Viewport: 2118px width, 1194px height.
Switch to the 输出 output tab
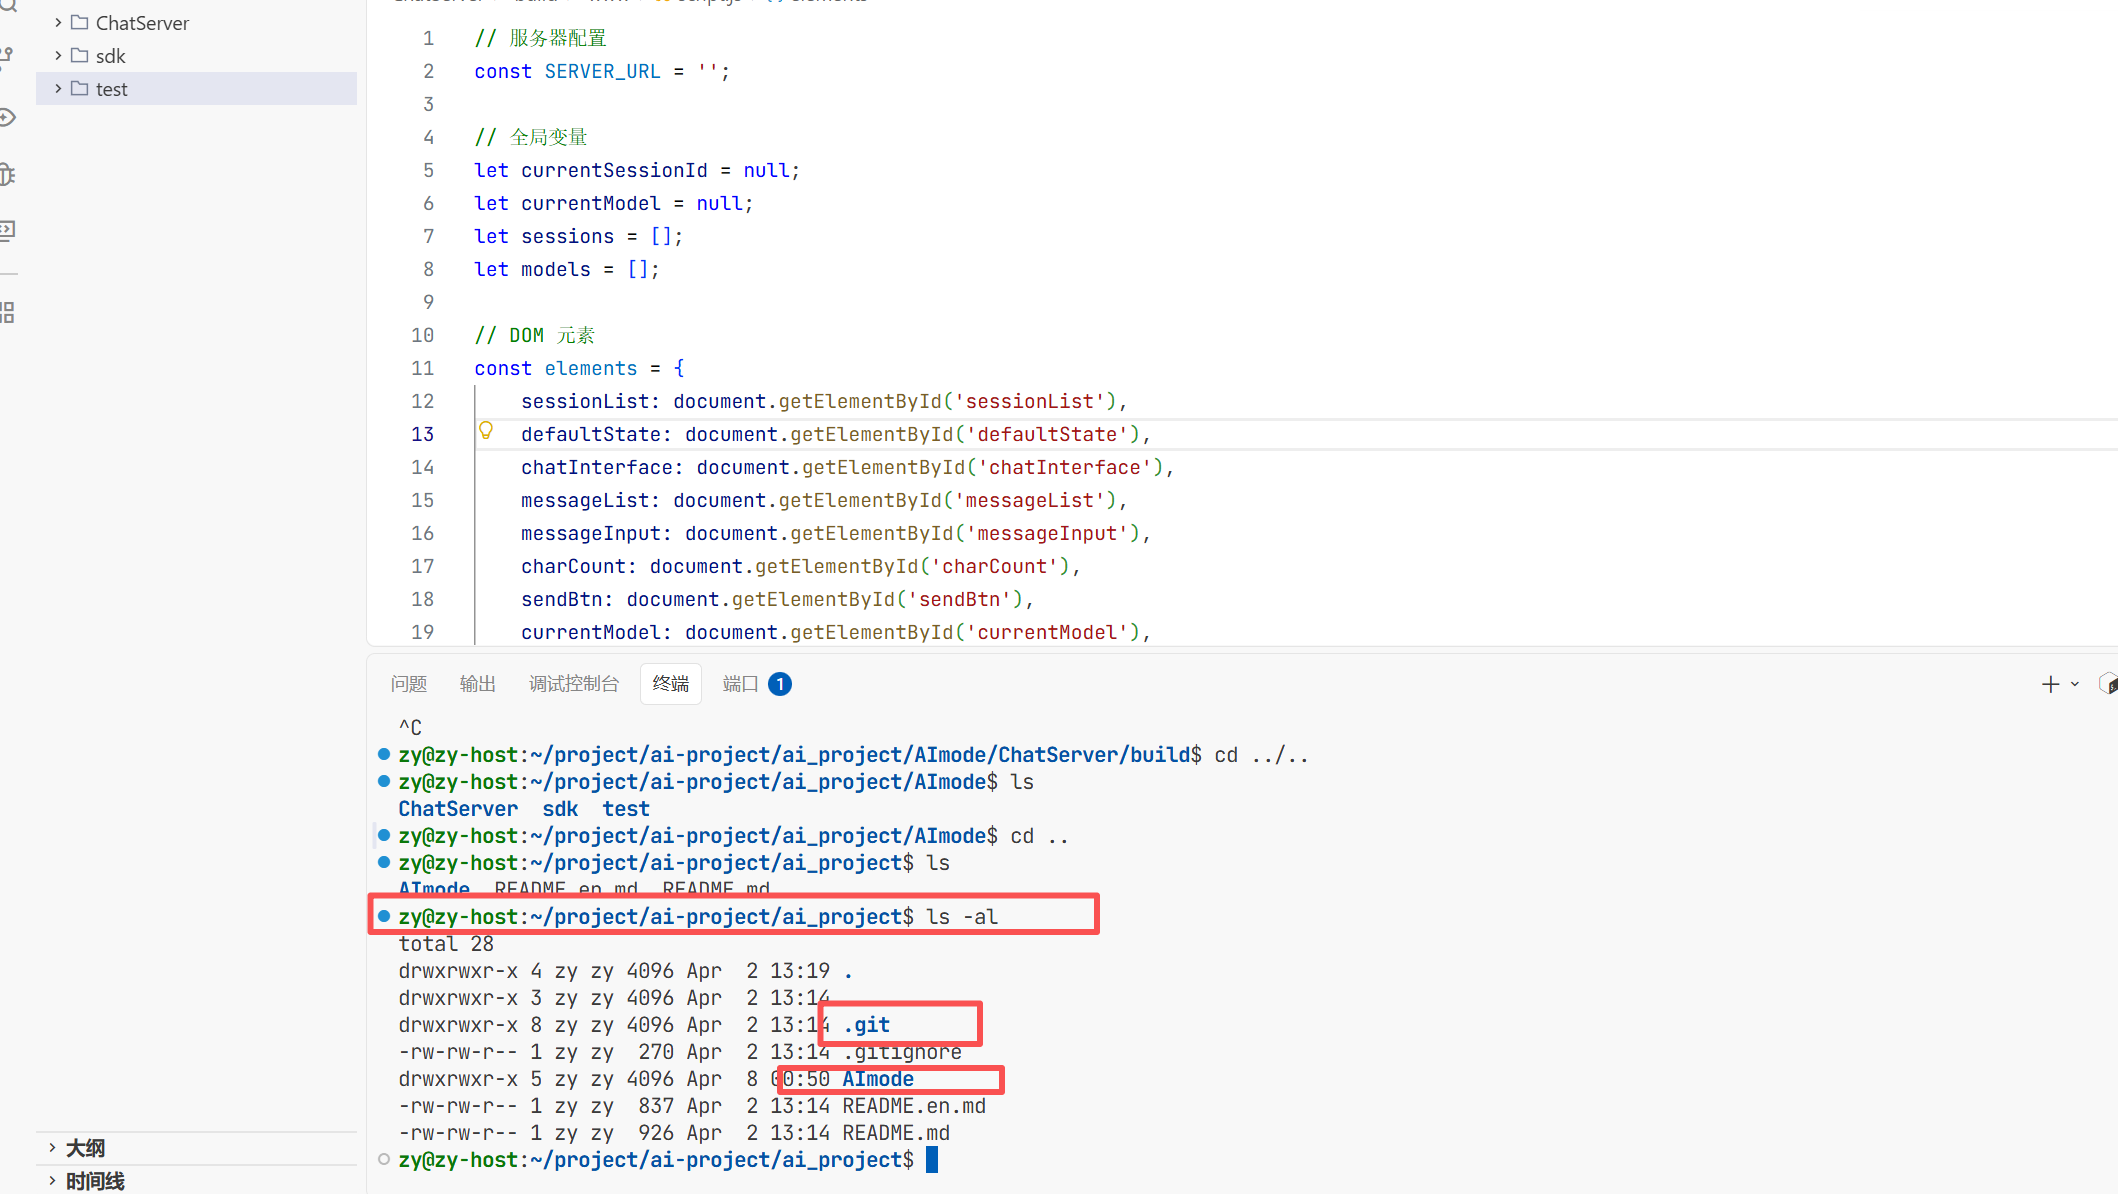[477, 684]
